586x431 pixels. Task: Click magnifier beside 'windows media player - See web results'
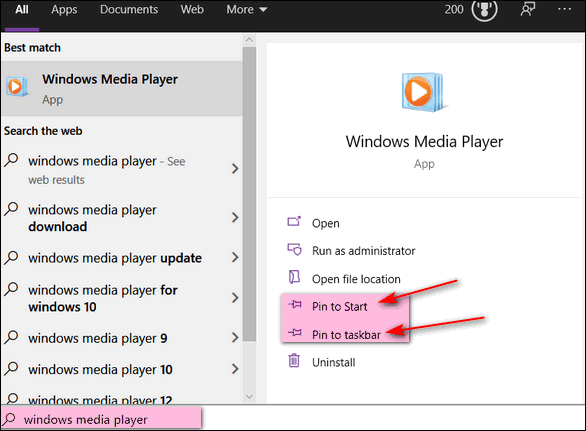11,160
